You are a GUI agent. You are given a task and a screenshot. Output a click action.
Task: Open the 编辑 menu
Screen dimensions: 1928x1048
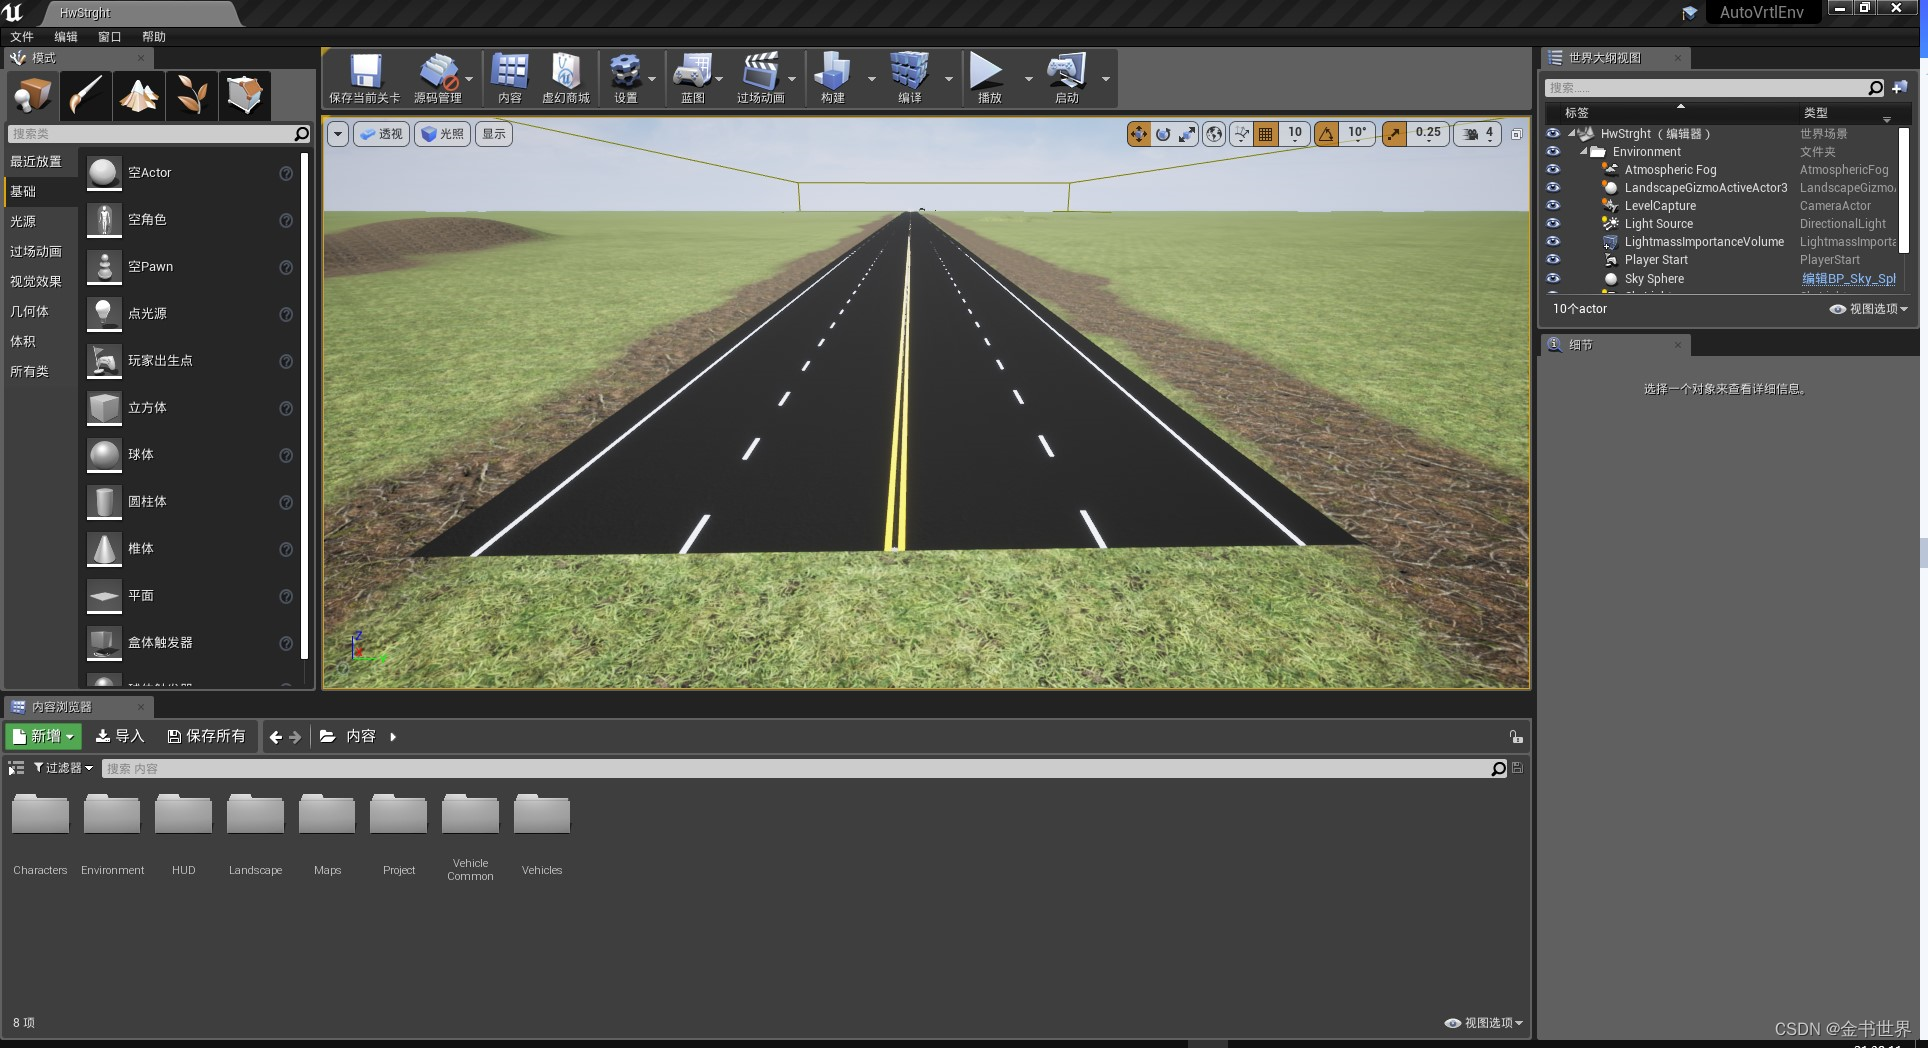[x=64, y=36]
